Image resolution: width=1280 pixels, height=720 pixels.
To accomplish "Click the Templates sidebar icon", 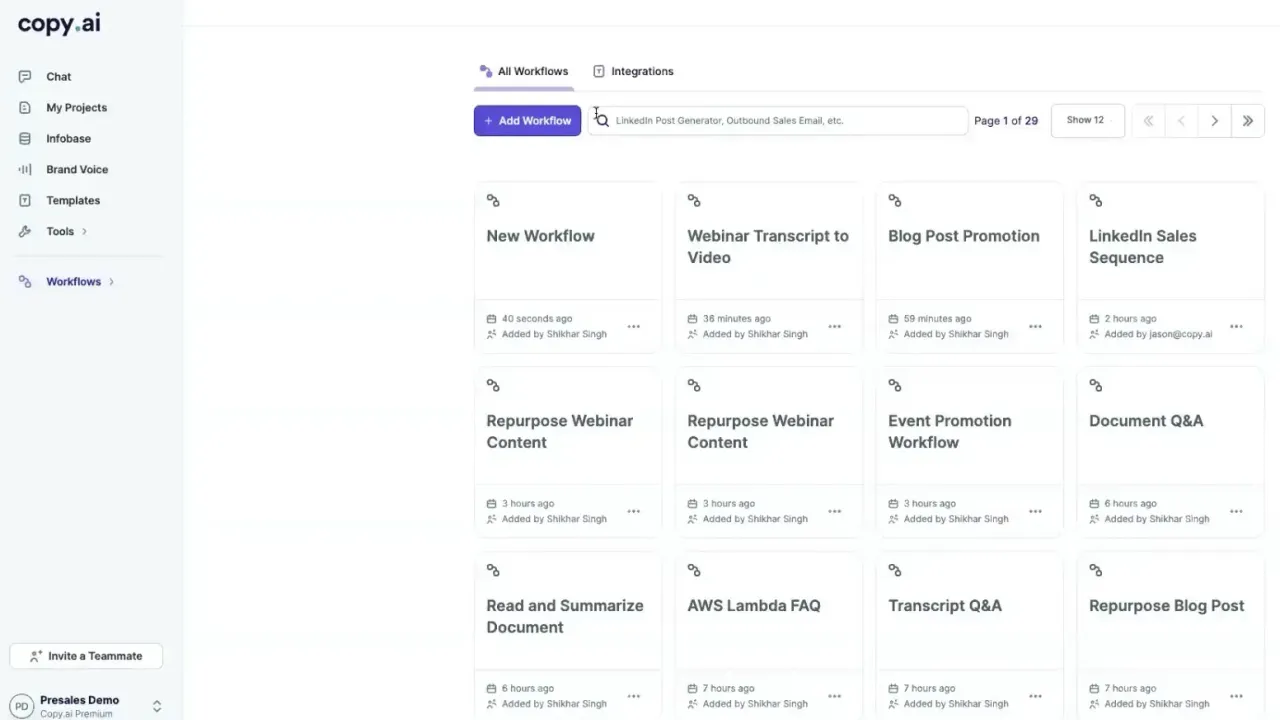I will 25,200.
